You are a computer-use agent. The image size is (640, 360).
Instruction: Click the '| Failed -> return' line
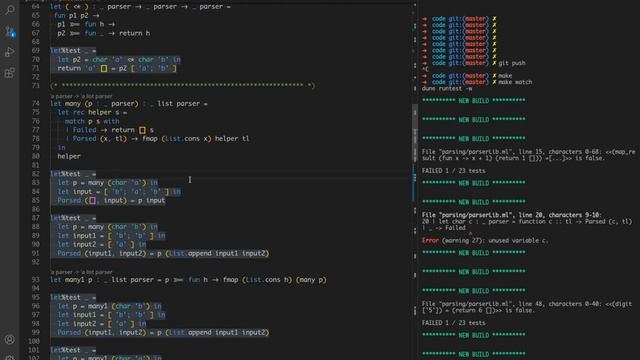point(109,130)
